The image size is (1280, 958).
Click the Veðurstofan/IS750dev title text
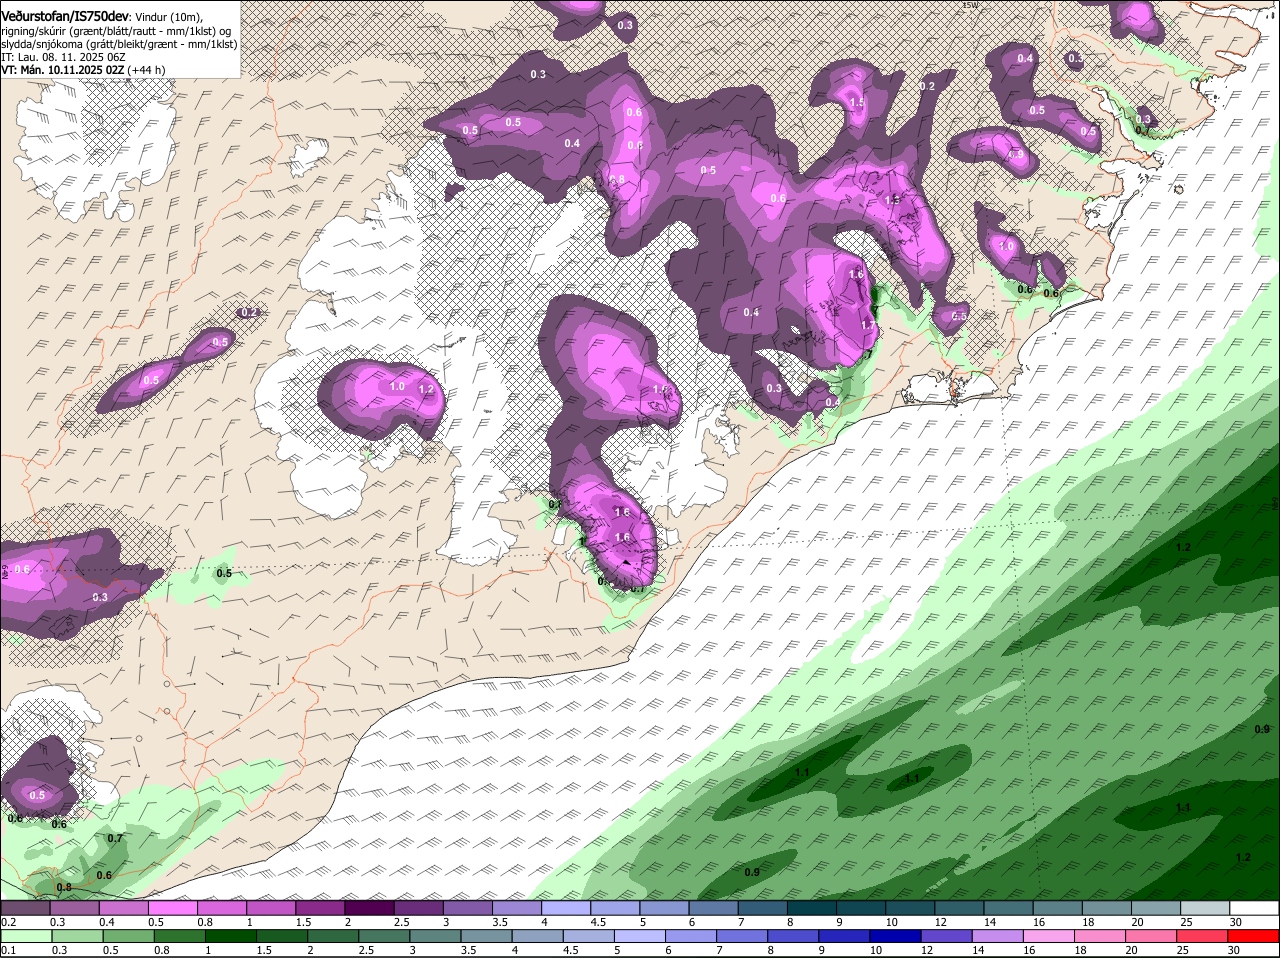(x=64, y=17)
